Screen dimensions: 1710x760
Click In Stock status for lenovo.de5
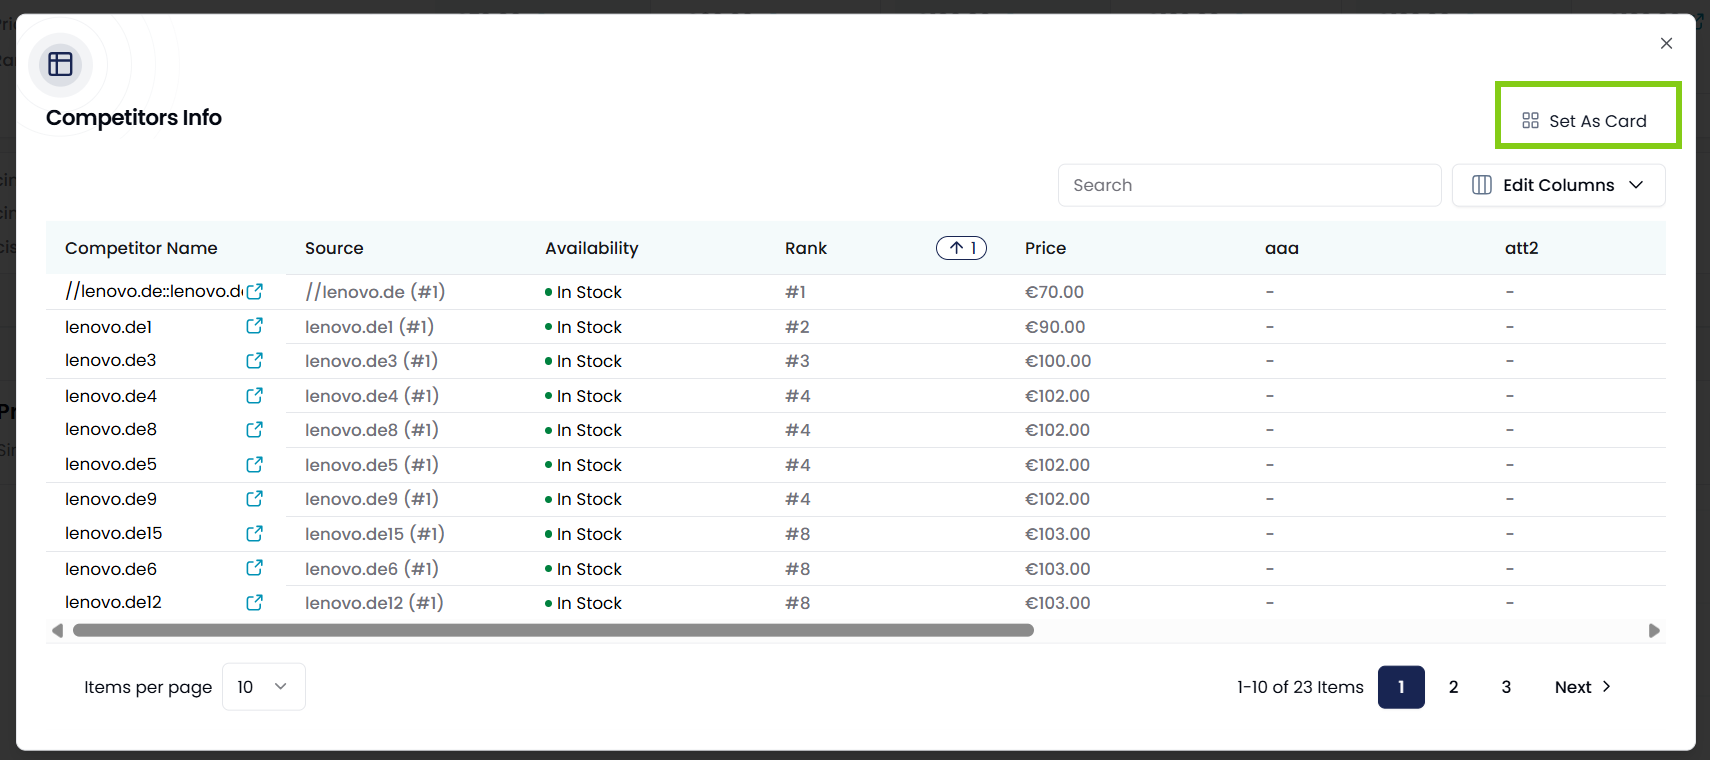click(x=583, y=465)
